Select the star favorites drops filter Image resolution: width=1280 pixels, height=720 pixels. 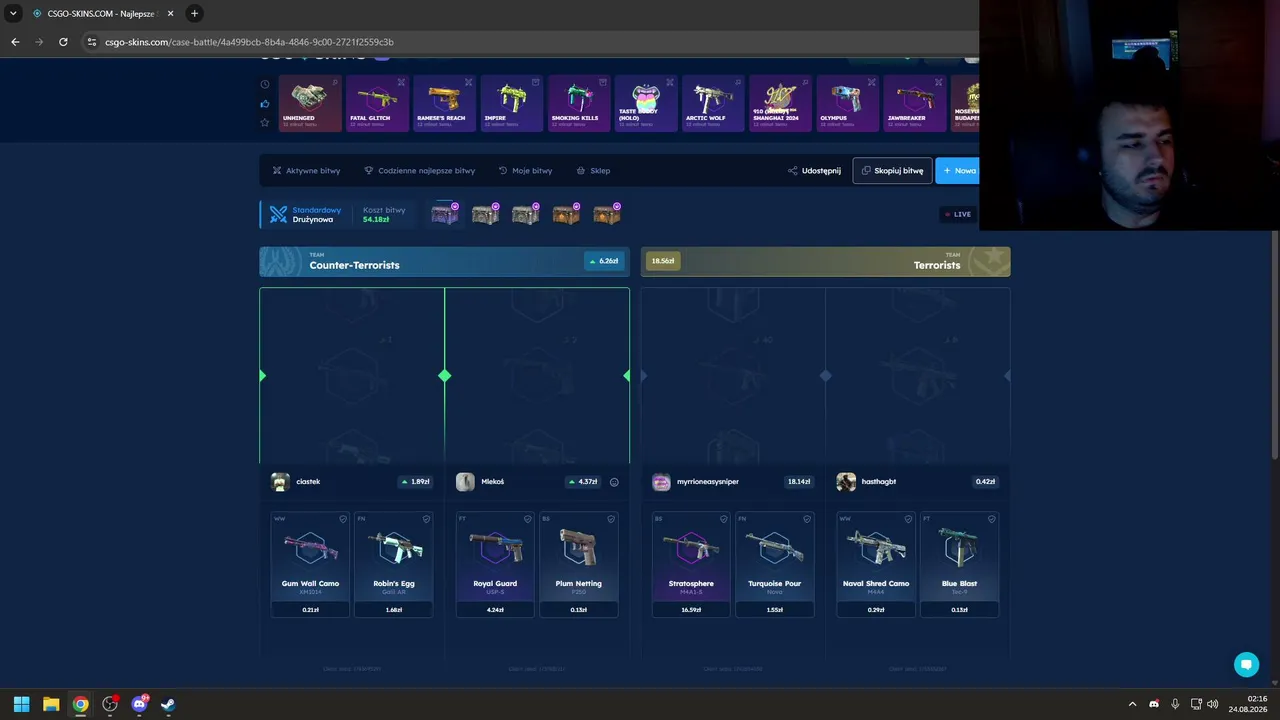click(x=265, y=122)
